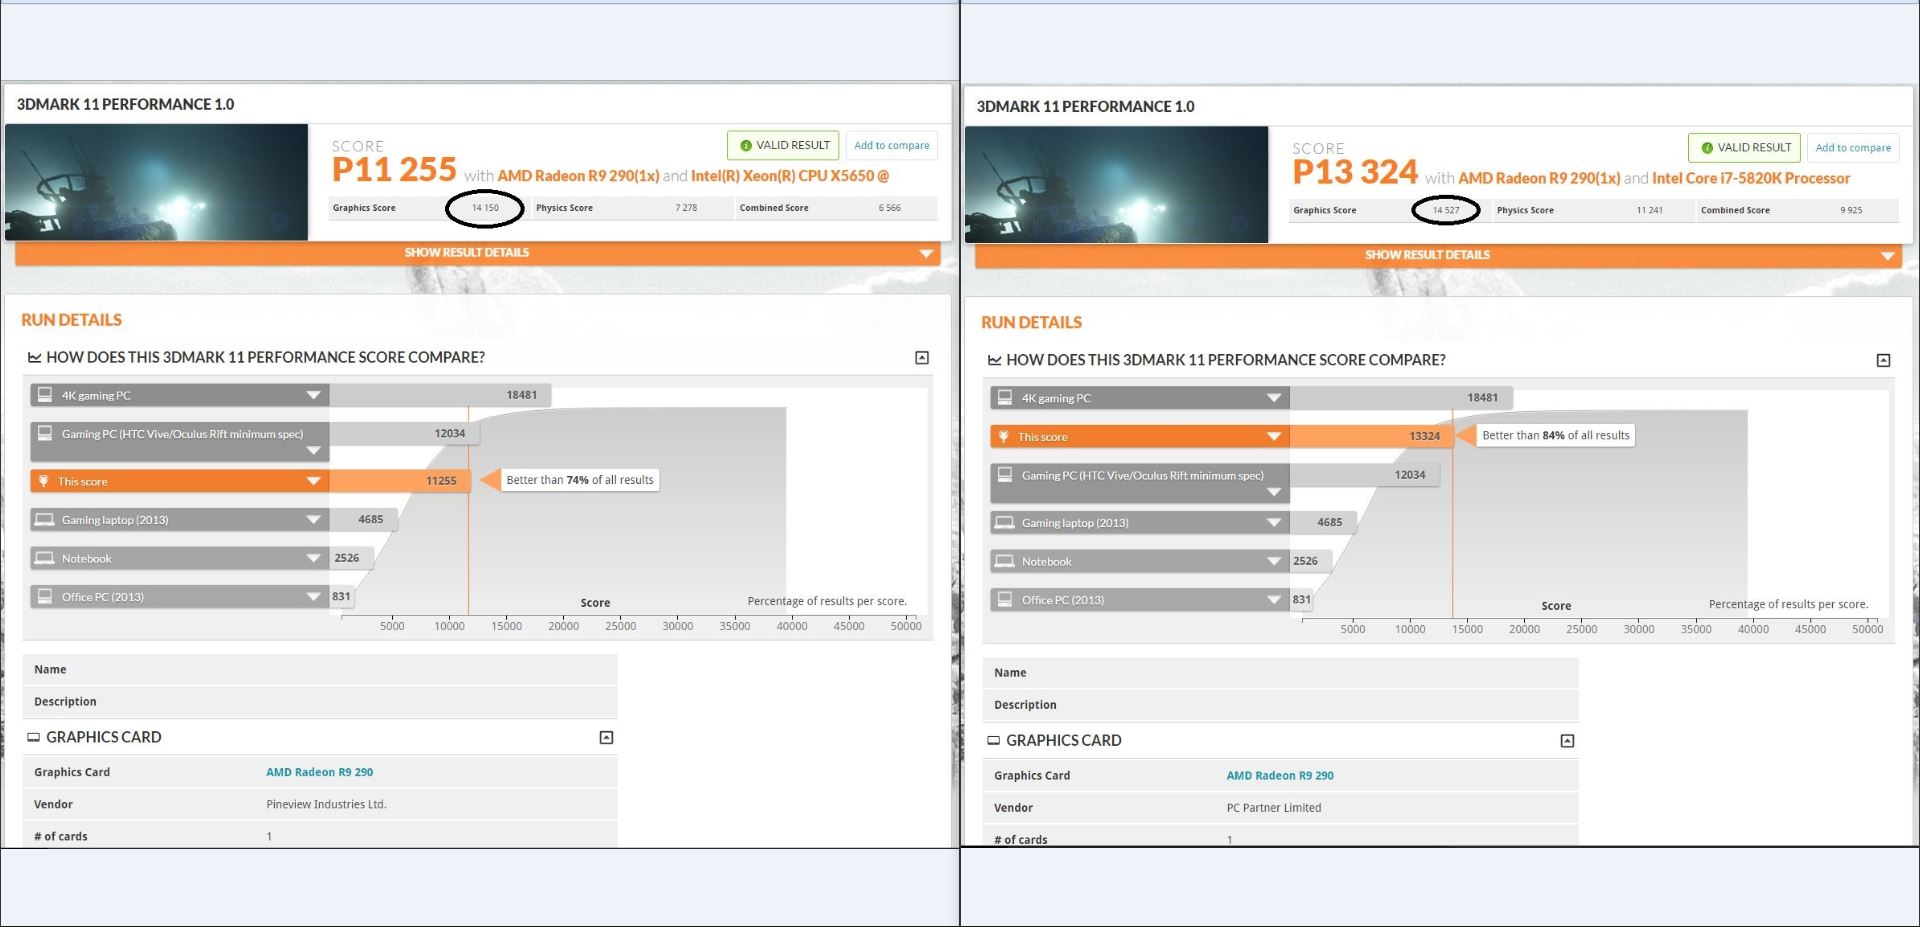Click the Gaming laptop icon in left result
This screenshot has width=1920, height=927.
tap(44, 520)
